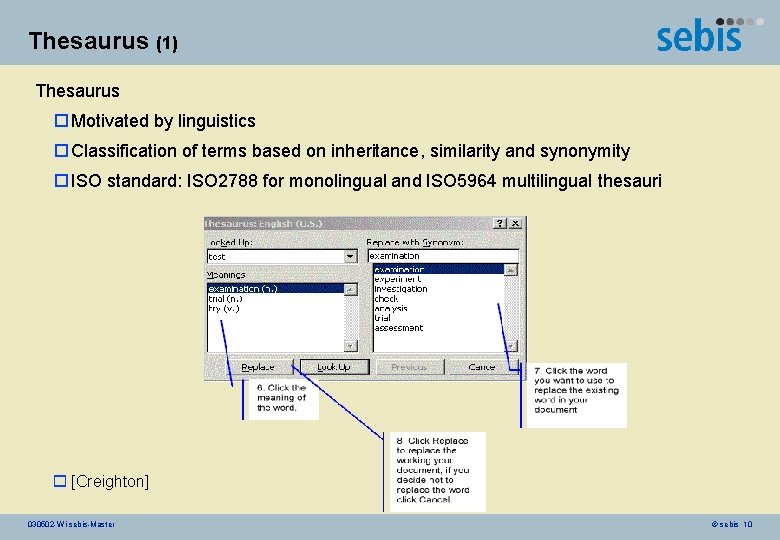This screenshot has height=540, width=780.
Task: Click Meanings list scroll up arrow
Action: click(x=351, y=289)
